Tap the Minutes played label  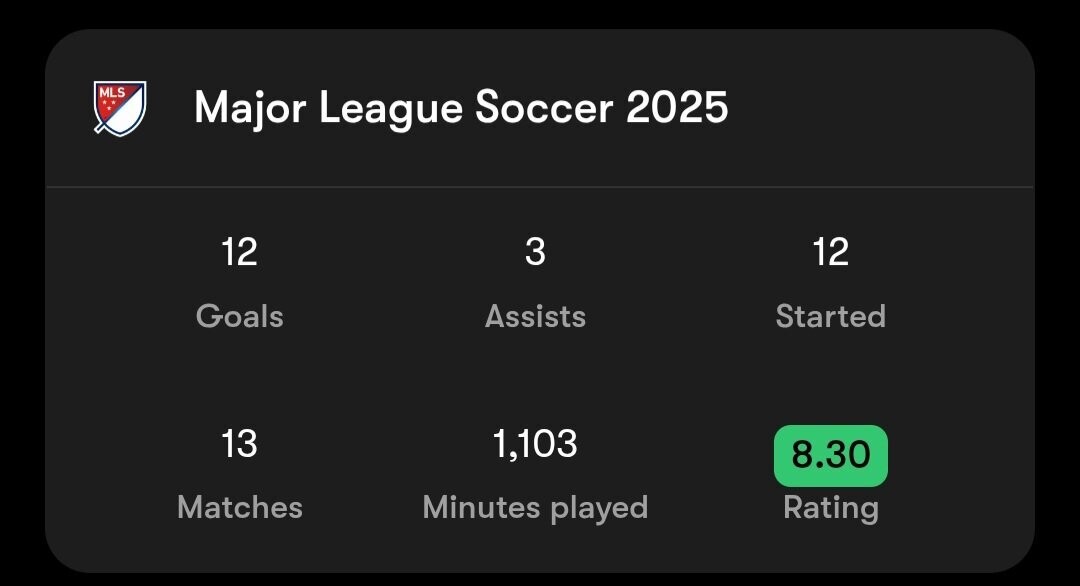click(535, 507)
